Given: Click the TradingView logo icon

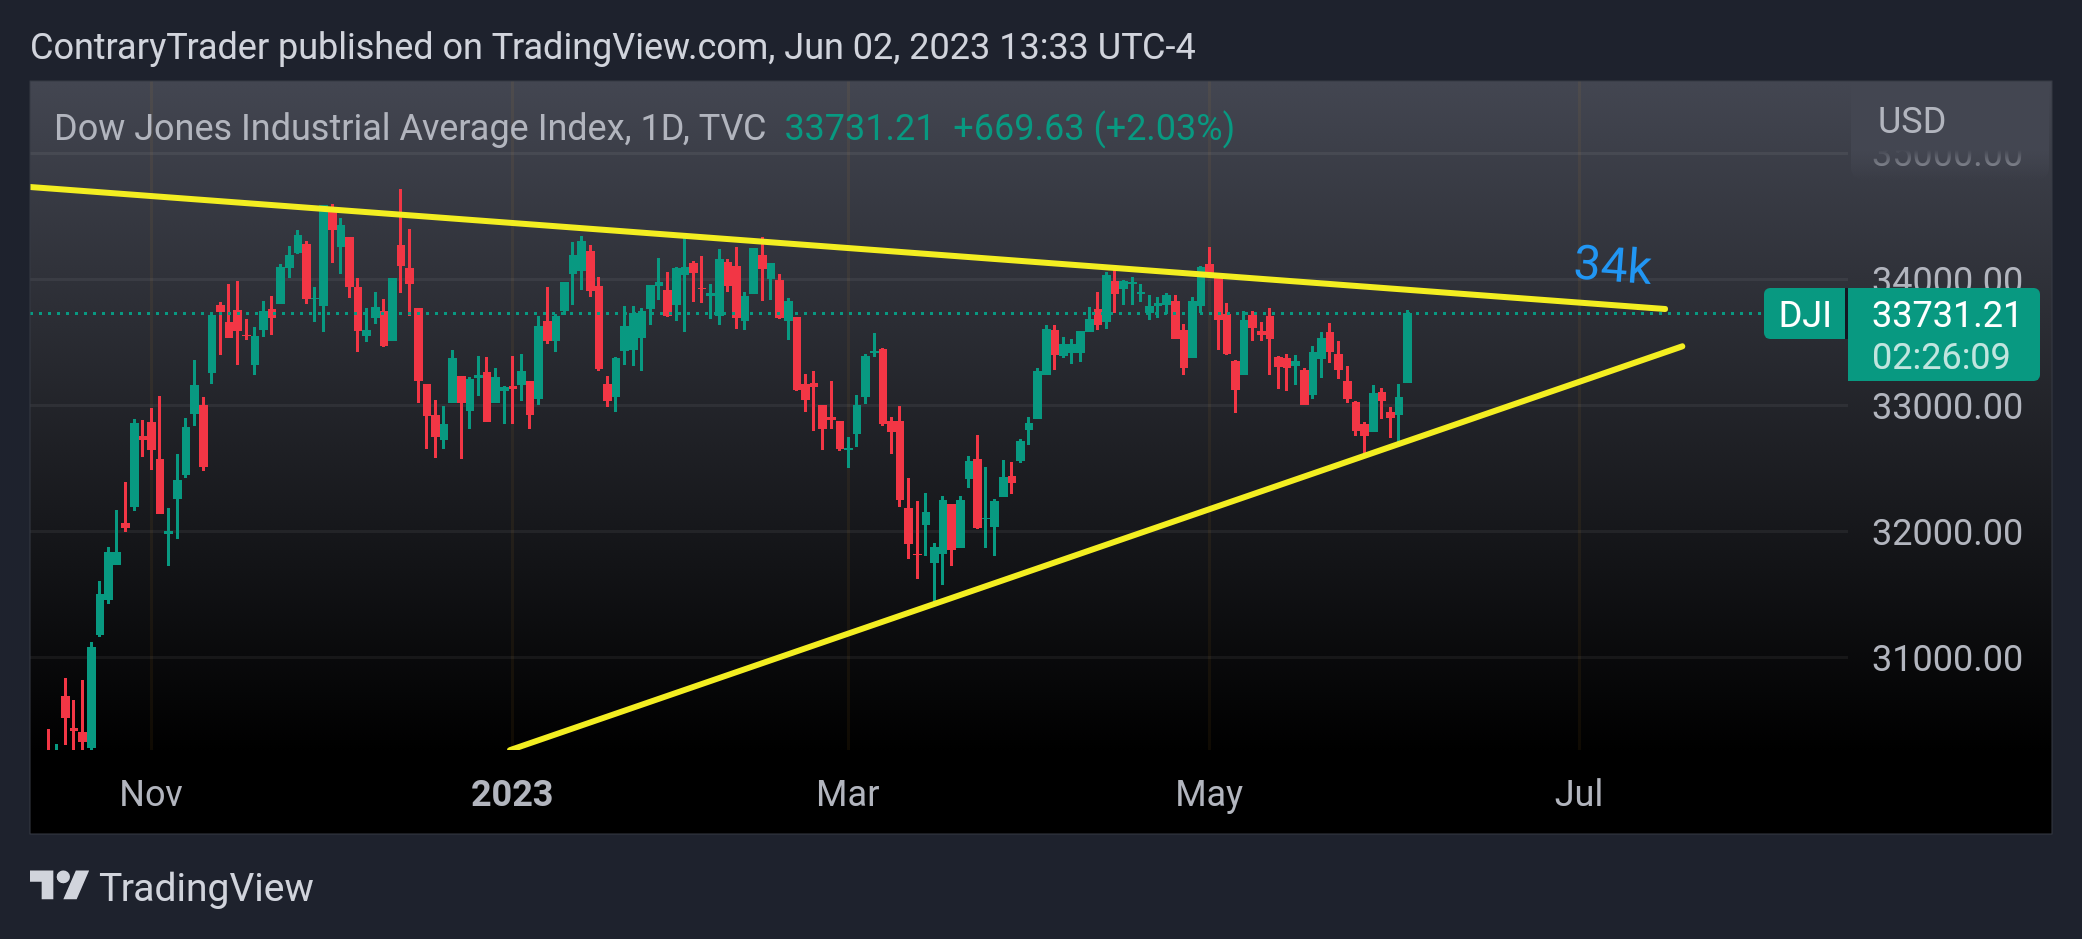Looking at the screenshot, I should click(59, 886).
